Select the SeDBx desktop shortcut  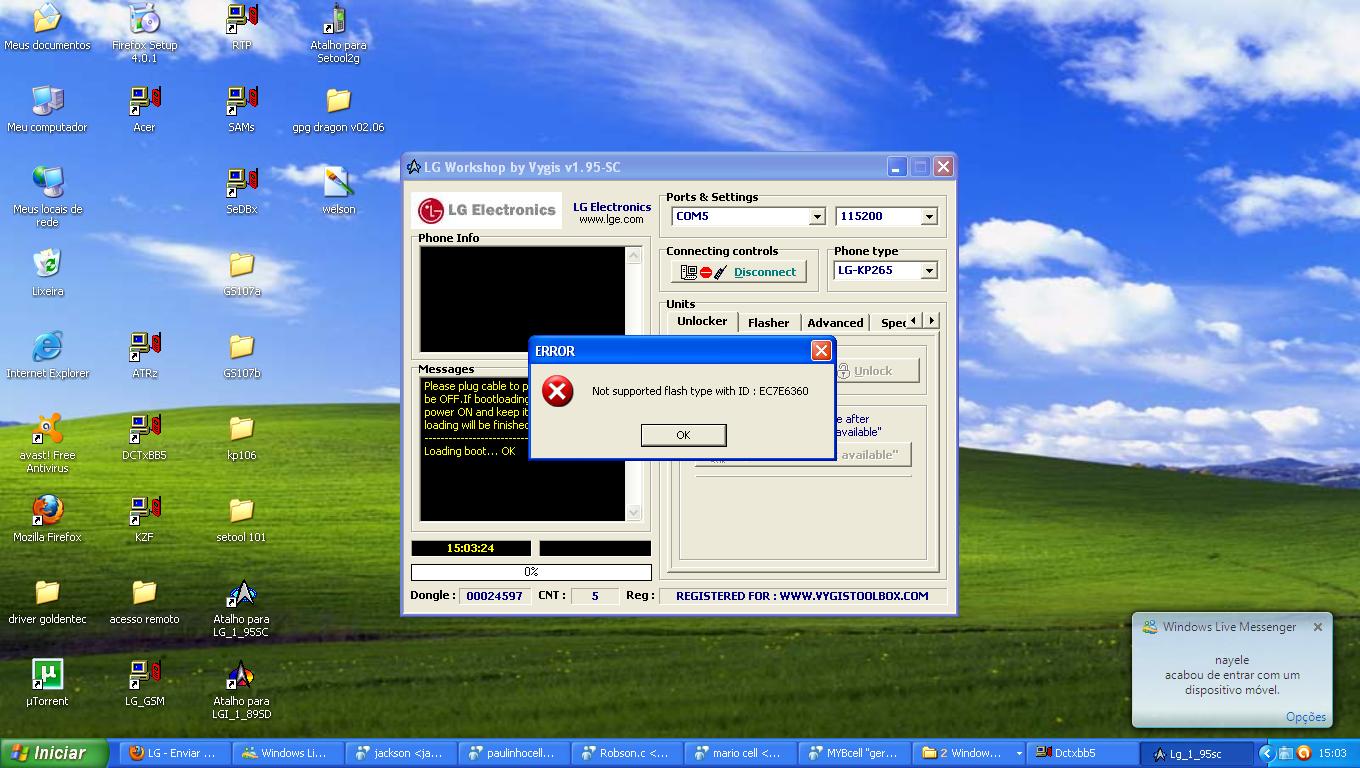(x=241, y=191)
